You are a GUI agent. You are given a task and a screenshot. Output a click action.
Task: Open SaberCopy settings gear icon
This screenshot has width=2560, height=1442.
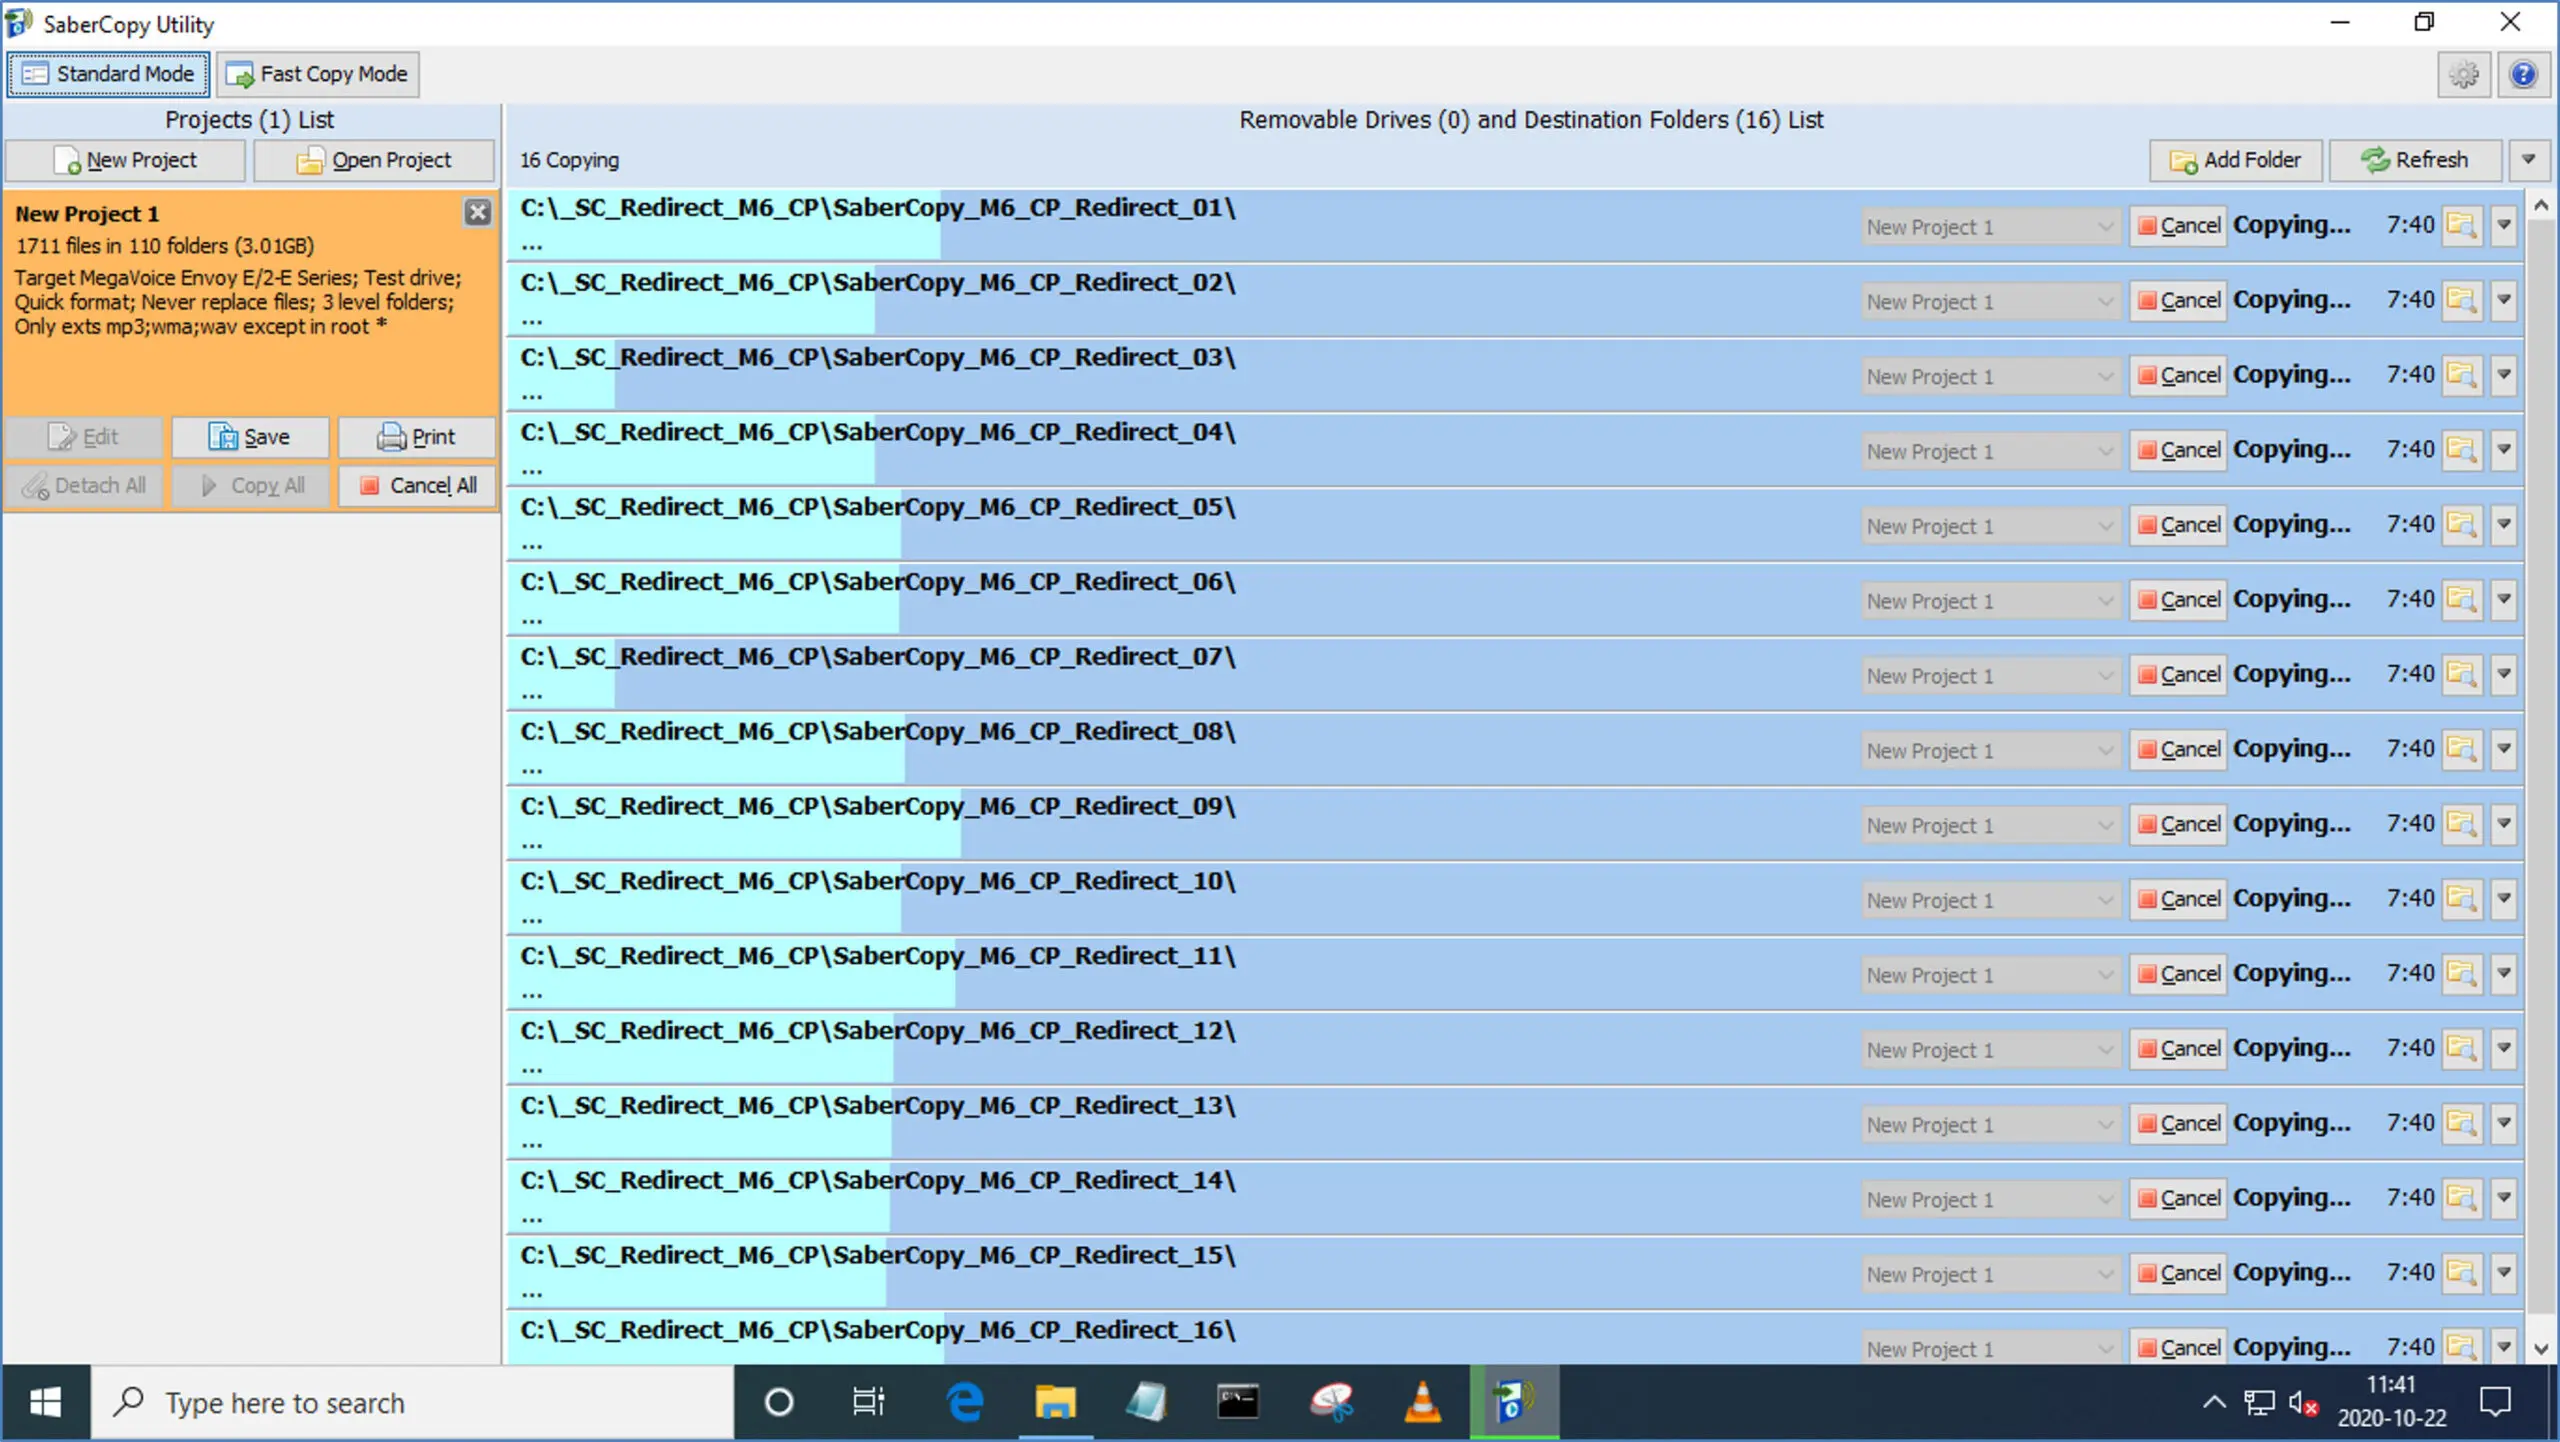point(2464,74)
